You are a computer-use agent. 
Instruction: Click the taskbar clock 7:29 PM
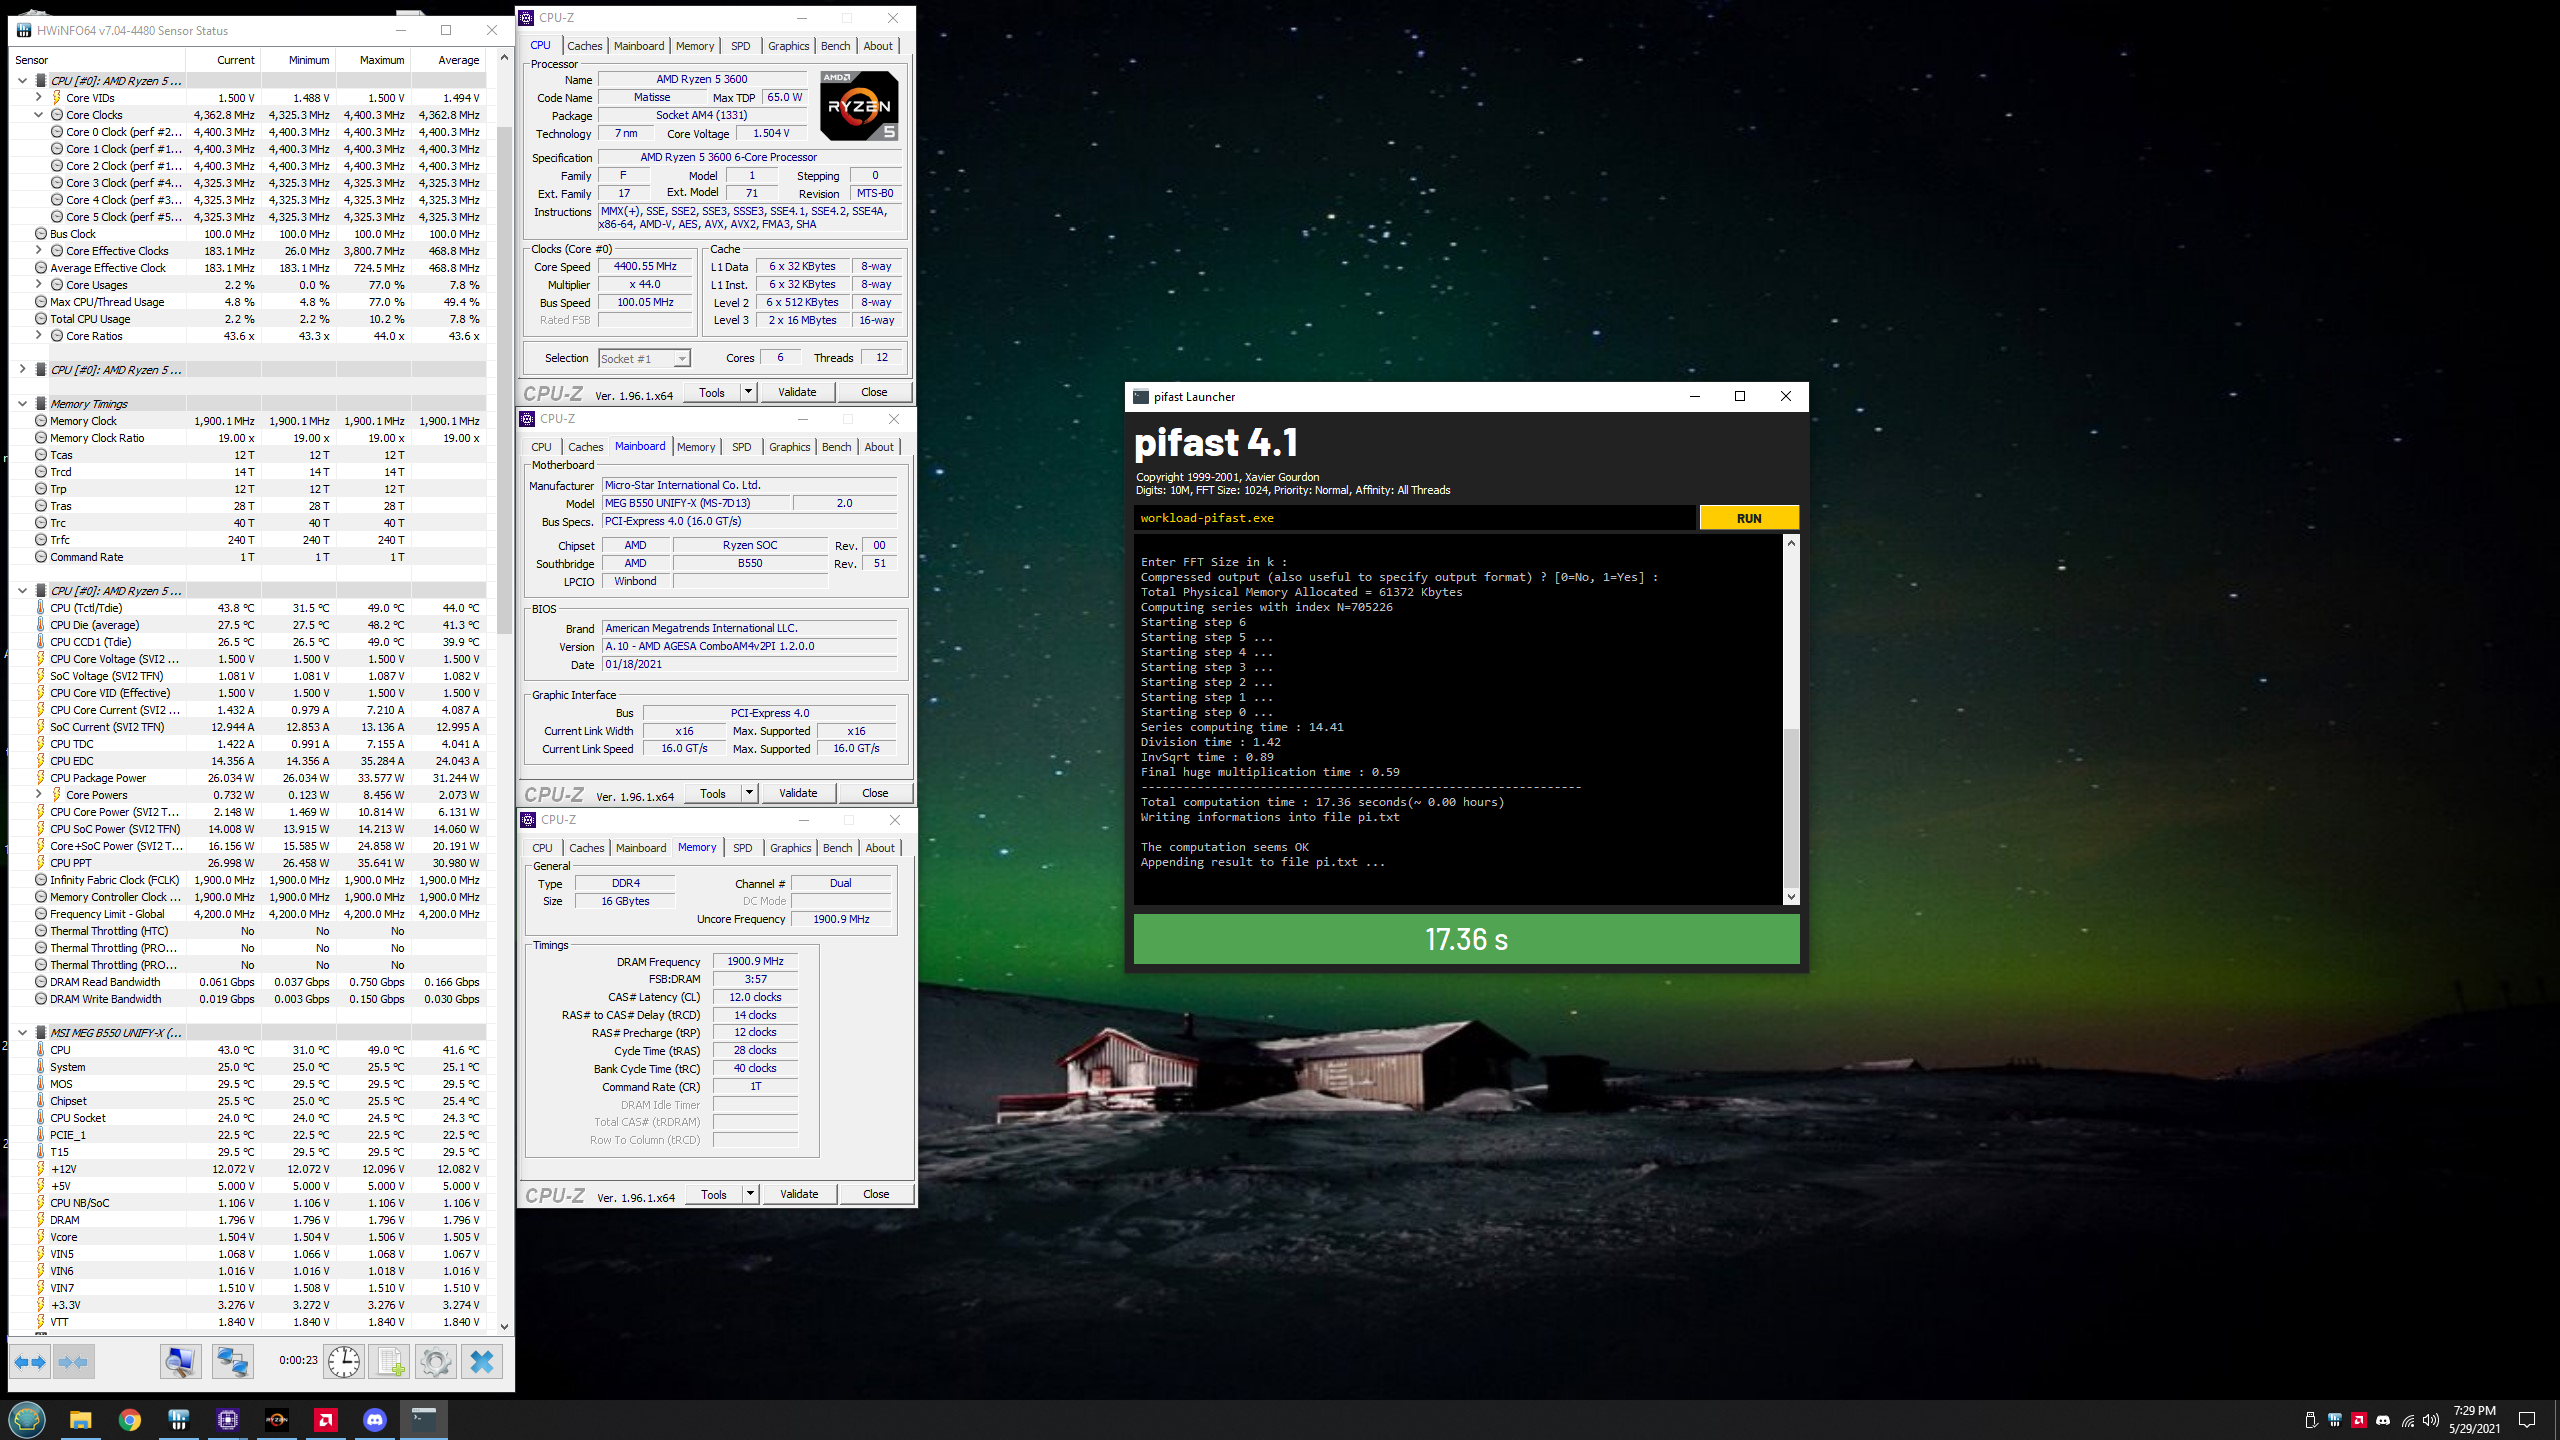point(2474,1420)
